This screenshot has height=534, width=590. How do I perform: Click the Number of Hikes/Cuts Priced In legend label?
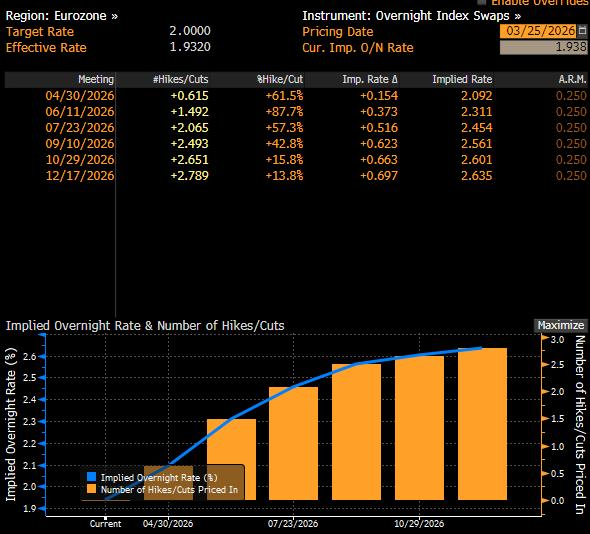pos(169,489)
